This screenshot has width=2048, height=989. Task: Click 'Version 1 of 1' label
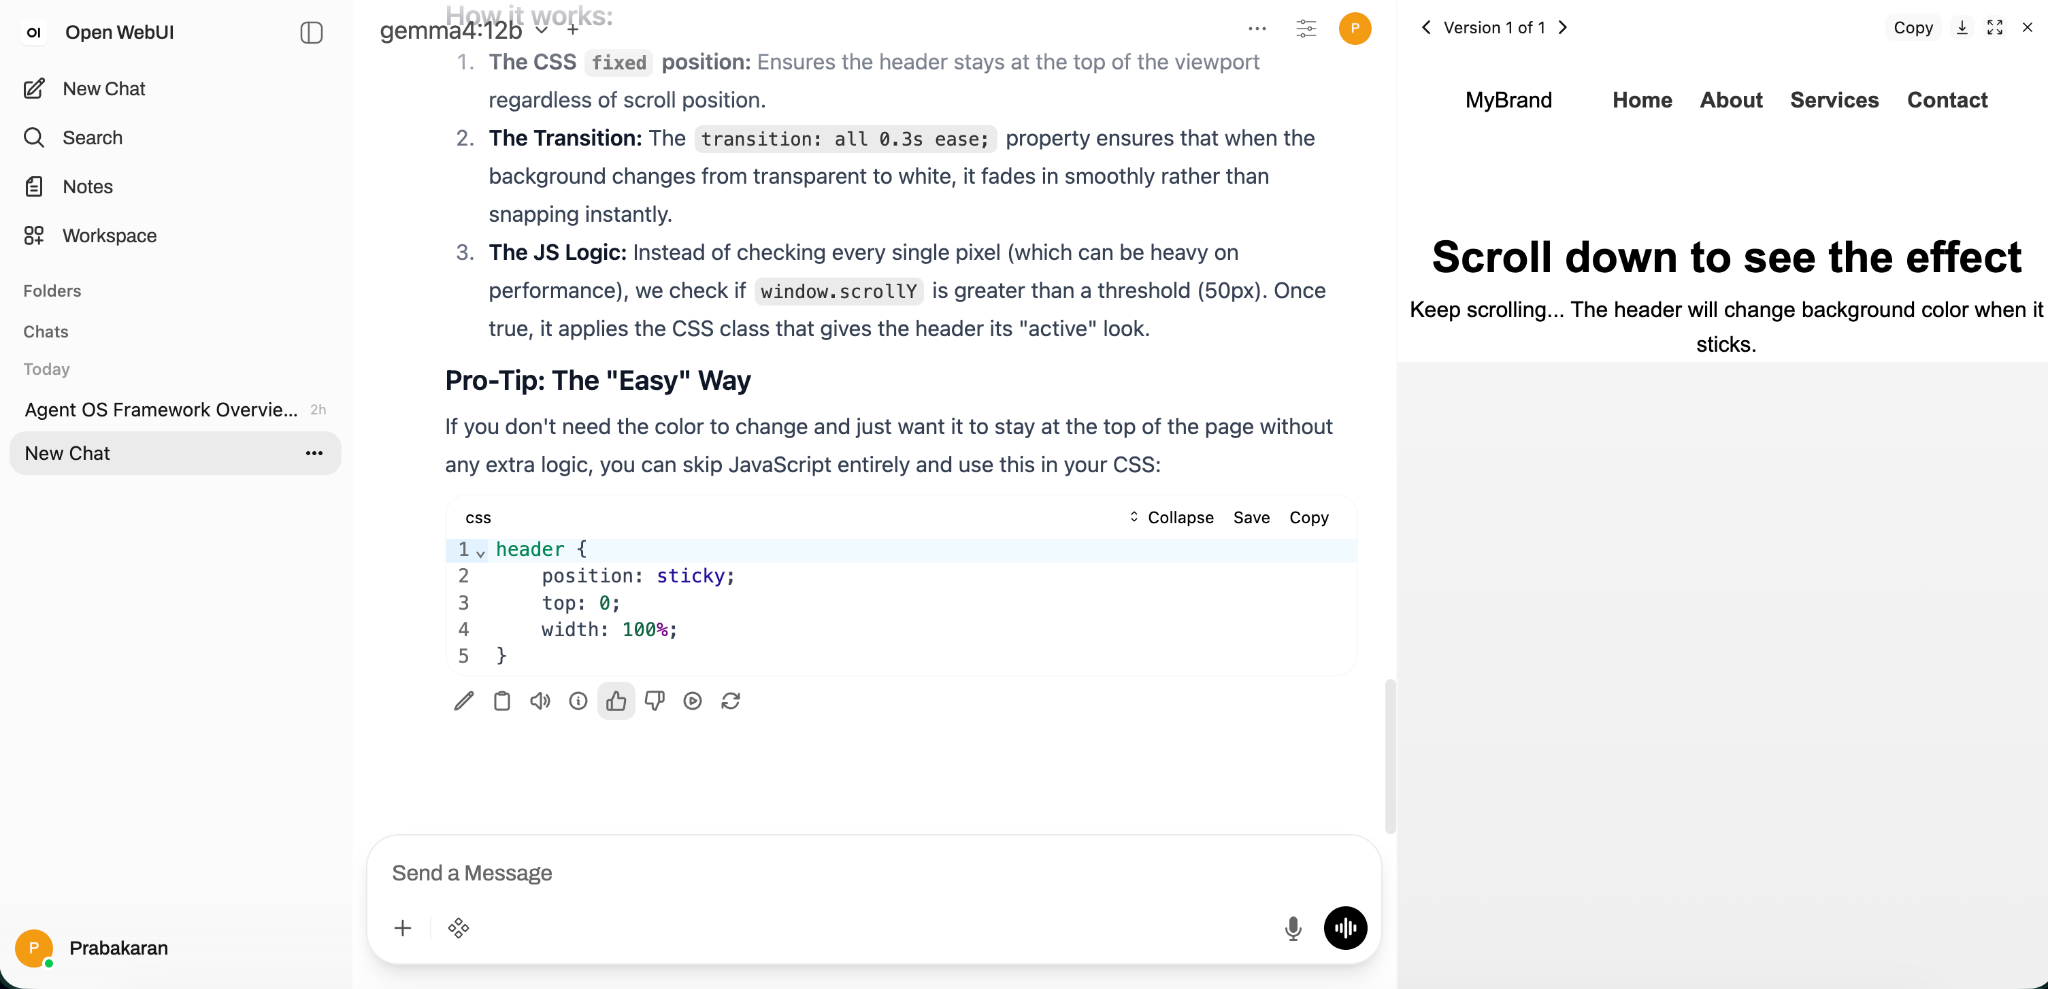click(x=1494, y=28)
